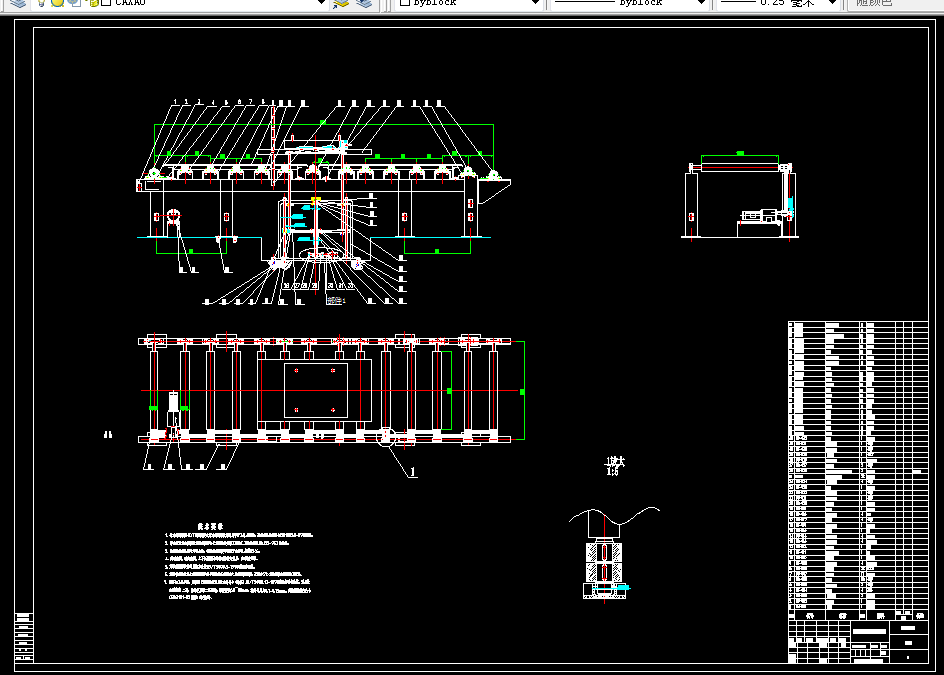Image resolution: width=944 pixels, height=675 pixels.
Task: Toggle the CAXA0 layer freeze sun icon
Action: [57, 2]
